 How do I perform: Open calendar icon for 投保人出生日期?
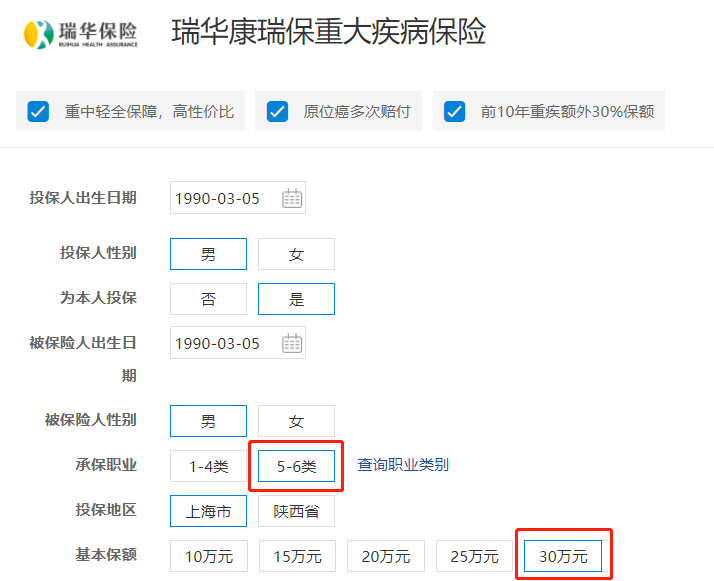292,198
